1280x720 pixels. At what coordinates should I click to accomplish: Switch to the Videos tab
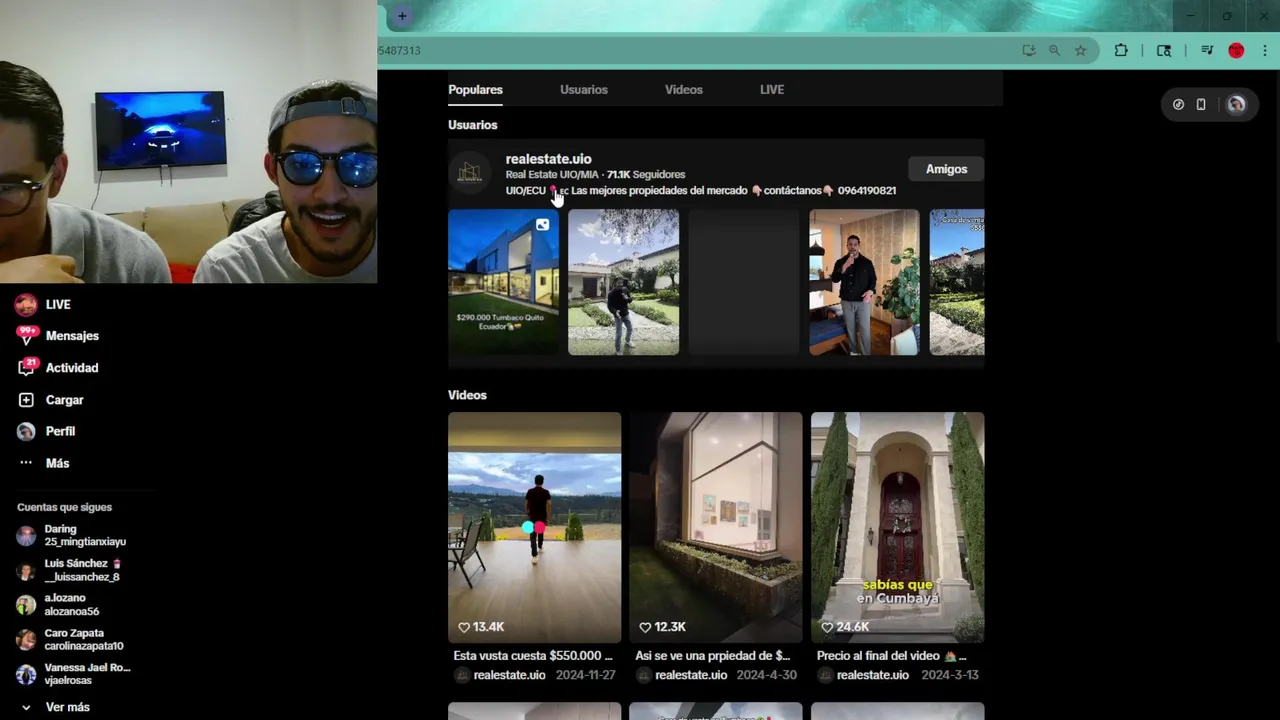684,90
